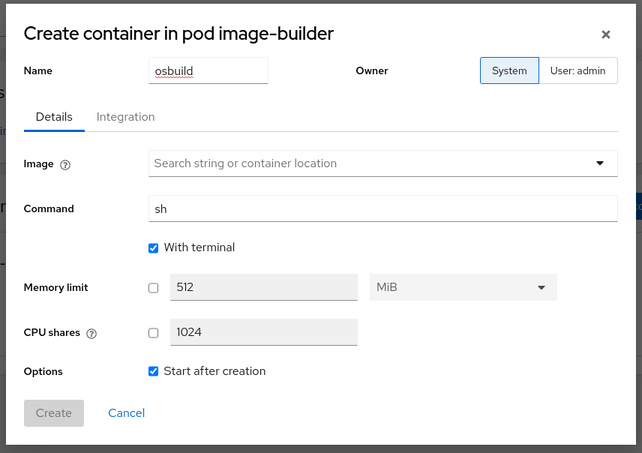Toggle the With terminal checkbox
The image size is (642, 453).
coord(153,248)
